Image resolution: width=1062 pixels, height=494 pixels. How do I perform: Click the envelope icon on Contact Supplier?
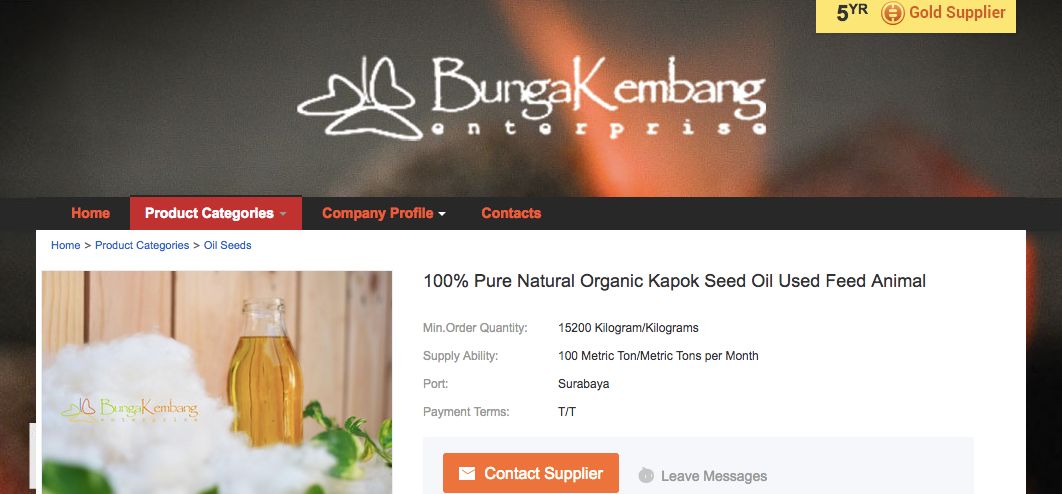pyautogui.click(x=467, y=474)
